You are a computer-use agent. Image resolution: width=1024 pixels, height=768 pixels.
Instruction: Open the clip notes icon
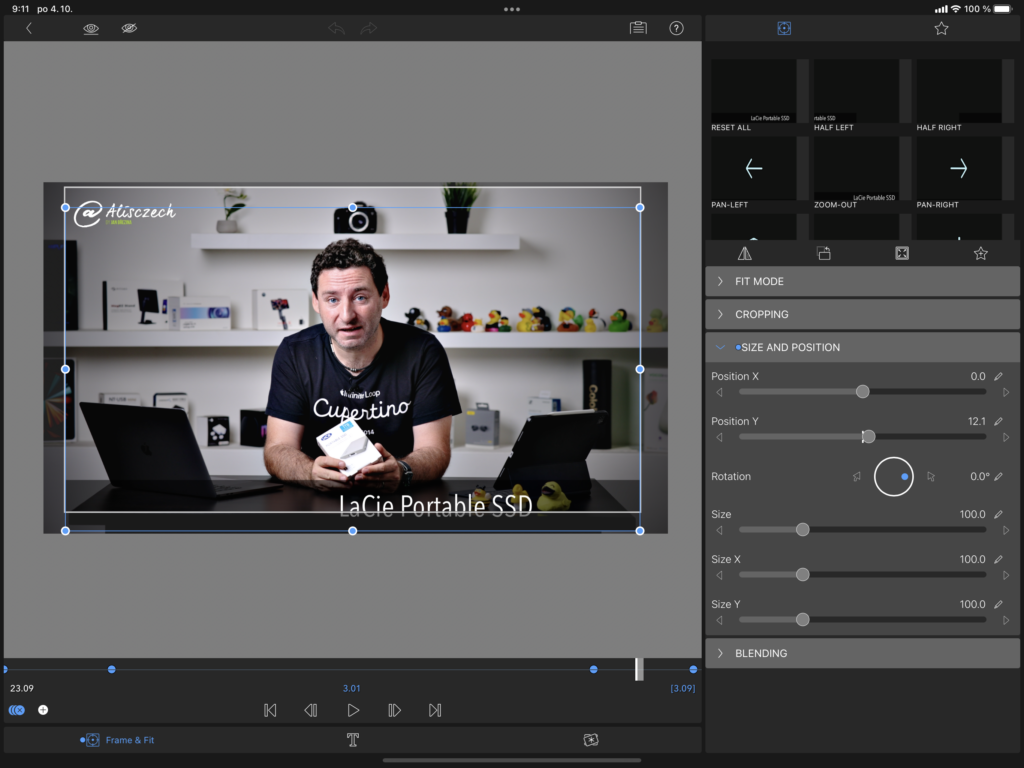pos(638,28)
